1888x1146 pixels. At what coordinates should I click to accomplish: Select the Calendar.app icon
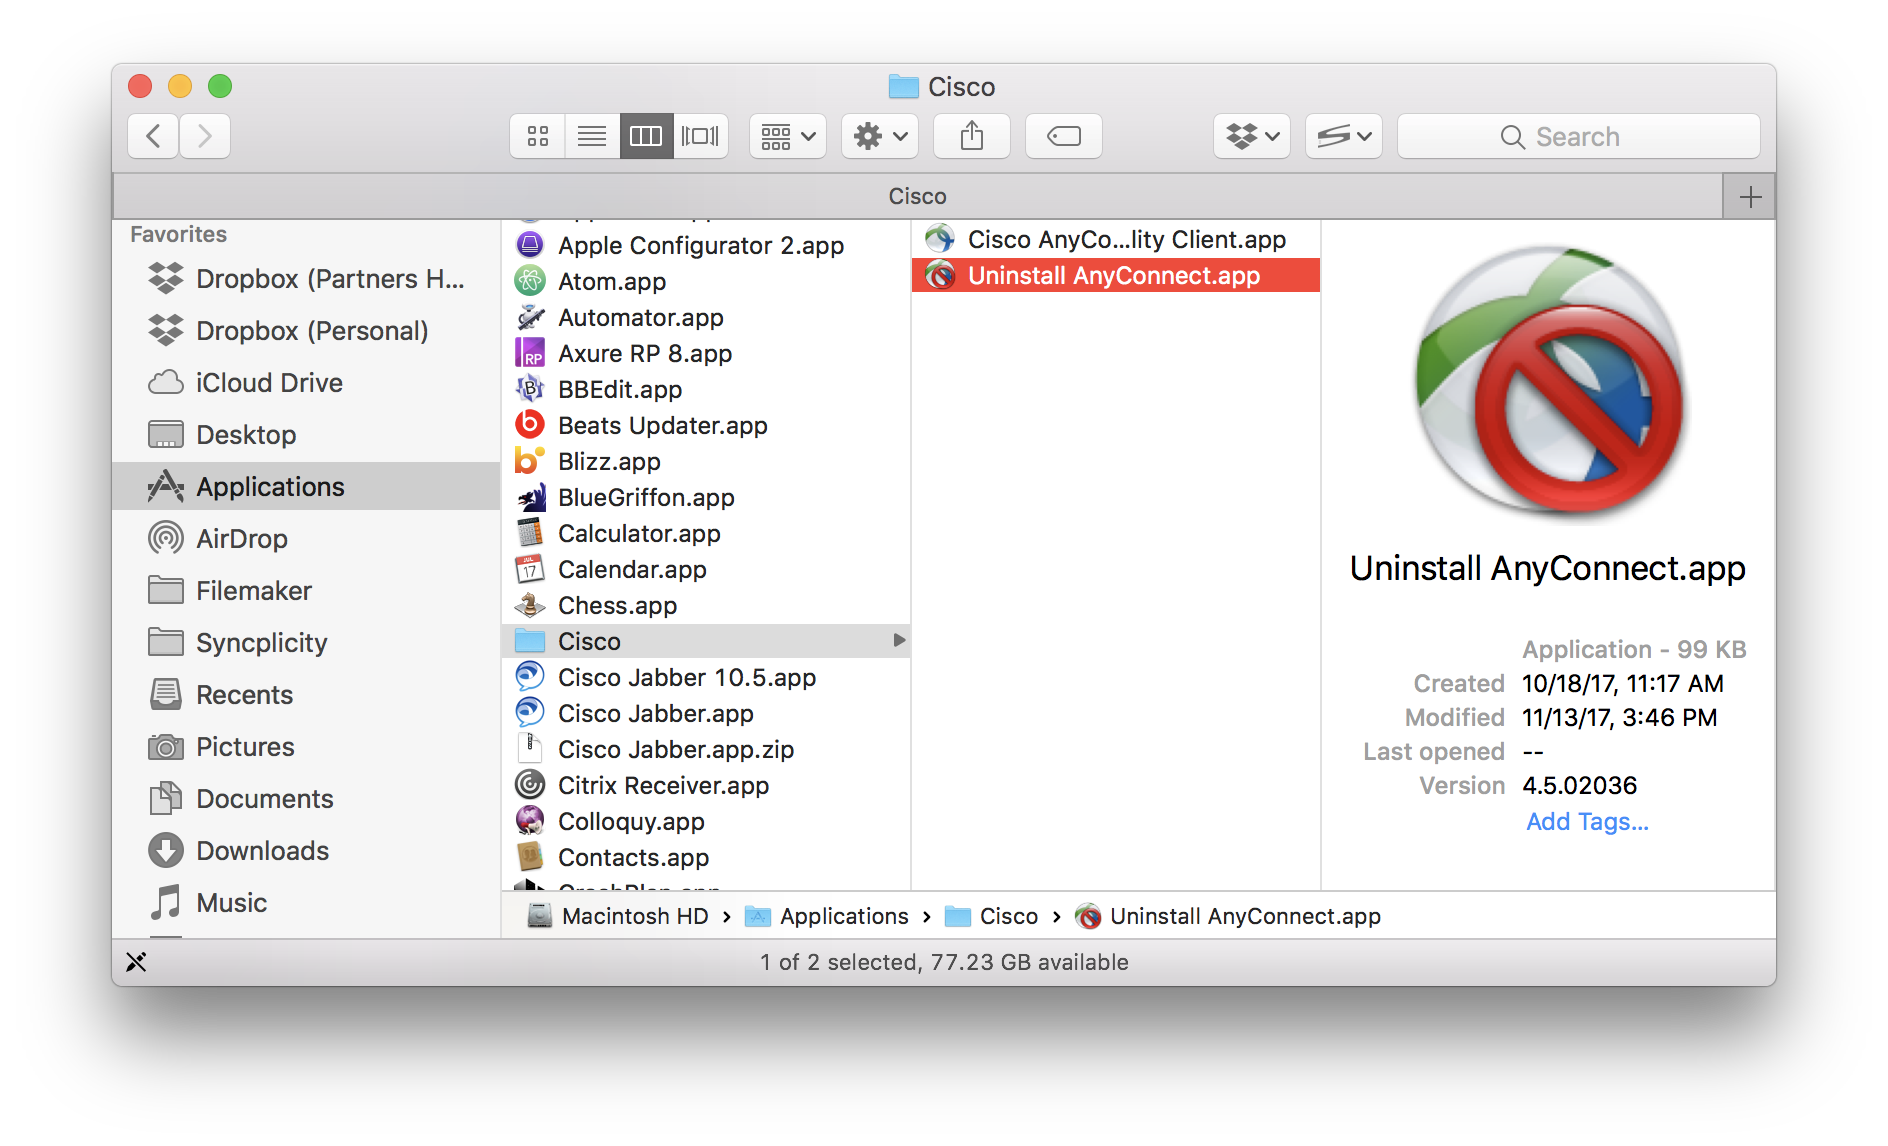(530, 569)
